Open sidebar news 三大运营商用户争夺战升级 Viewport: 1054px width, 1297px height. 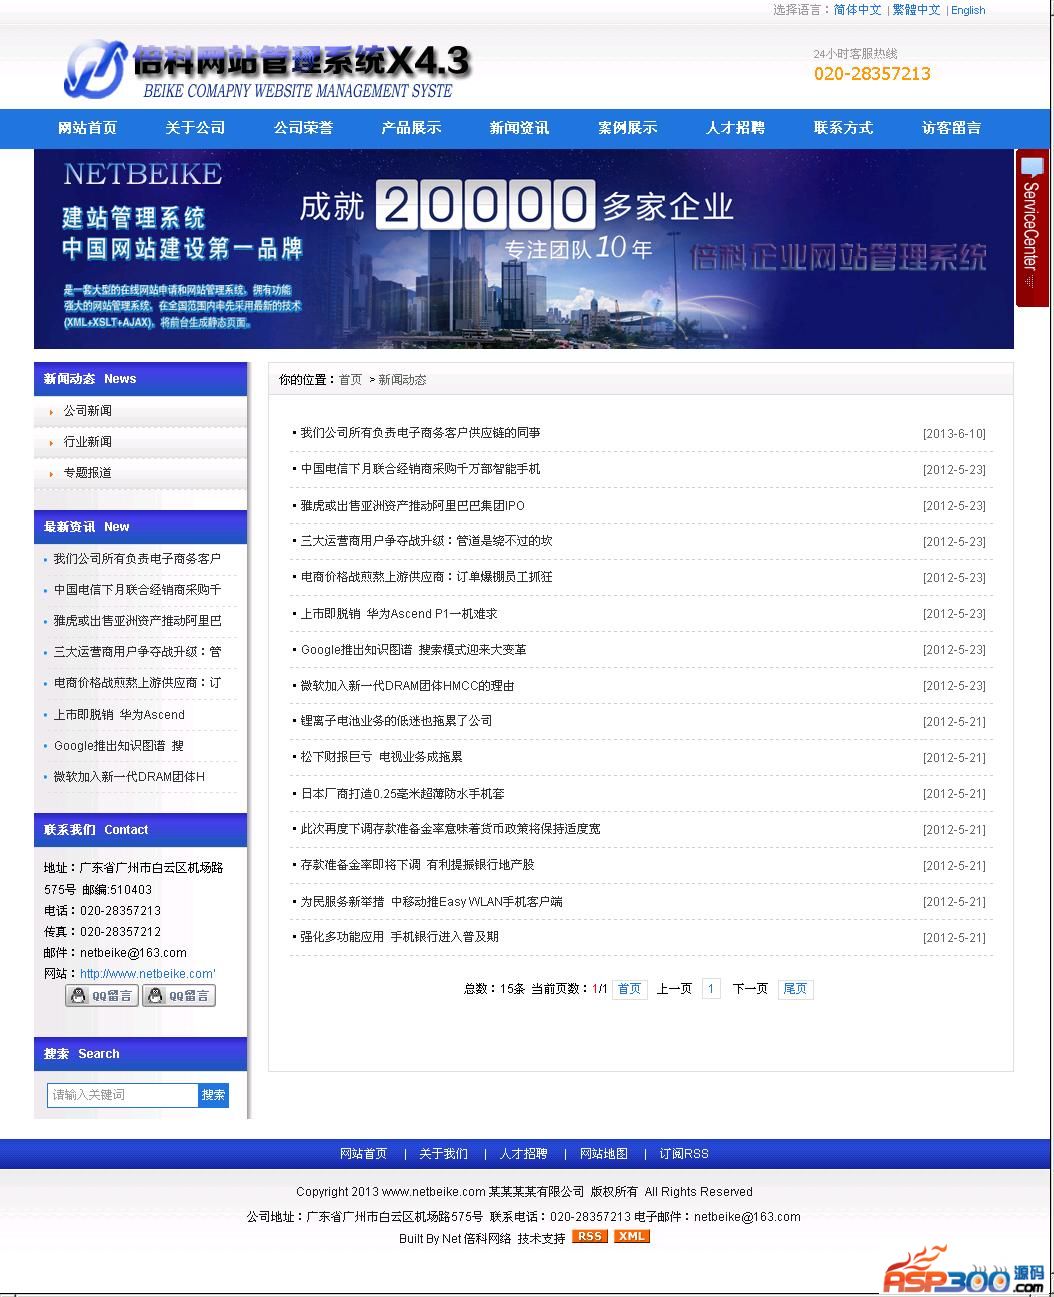(x=137, y=652)
